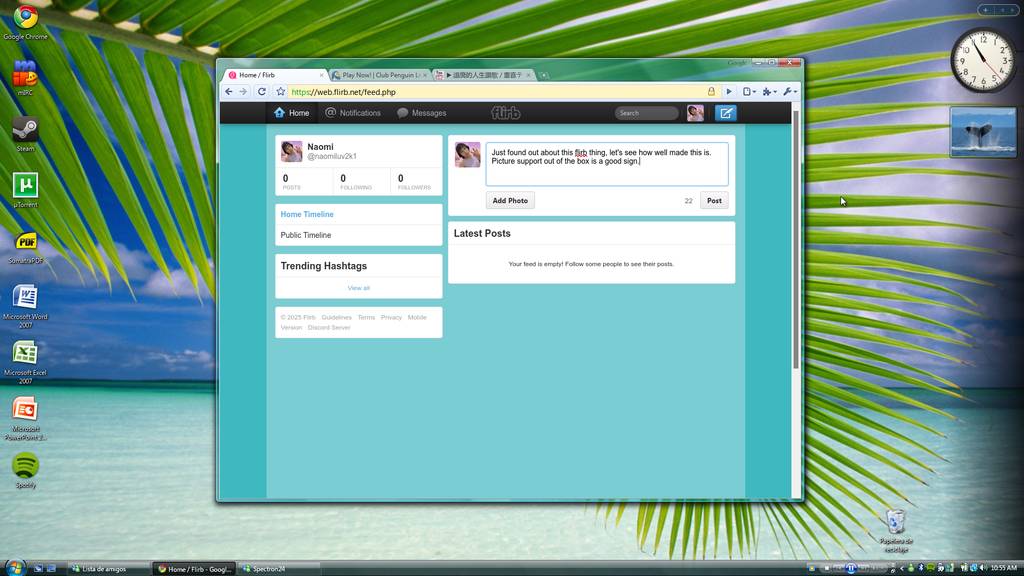Open a new browser tab

pos(544,75)
